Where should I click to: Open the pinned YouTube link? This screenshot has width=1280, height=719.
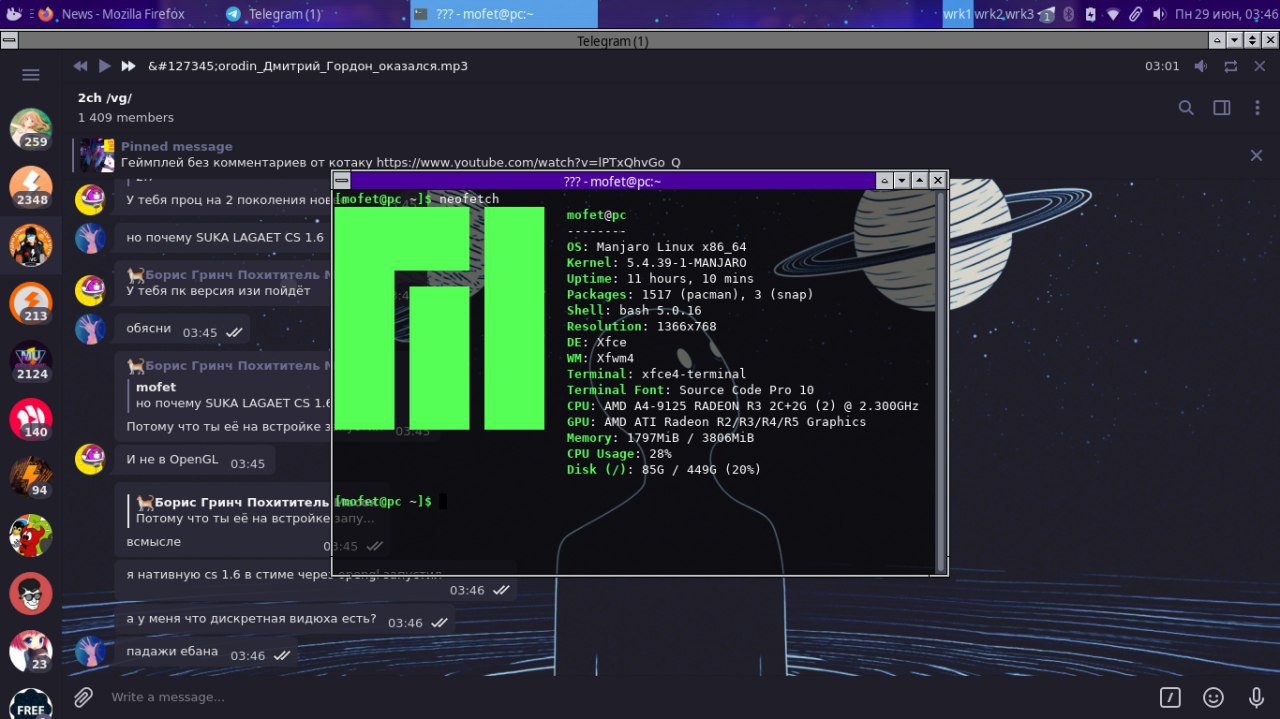coord(528,162)
